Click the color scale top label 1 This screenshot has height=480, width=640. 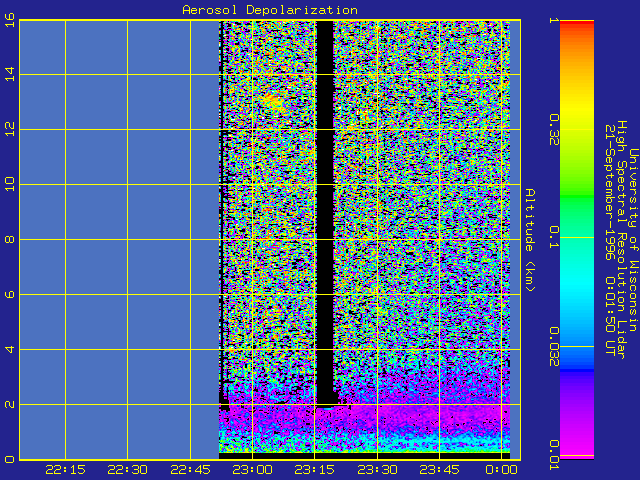553,20
